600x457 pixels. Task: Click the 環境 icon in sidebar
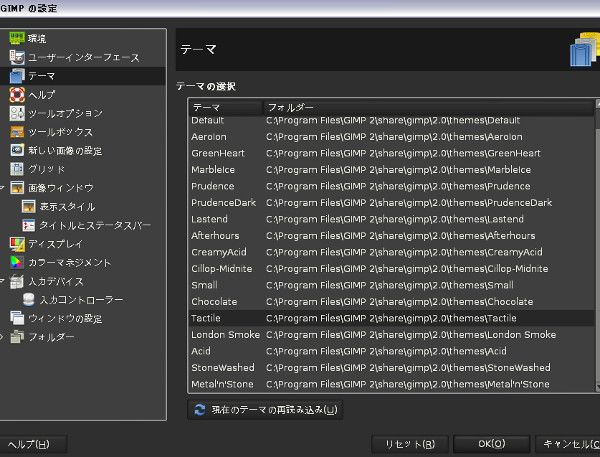[17, 38]
